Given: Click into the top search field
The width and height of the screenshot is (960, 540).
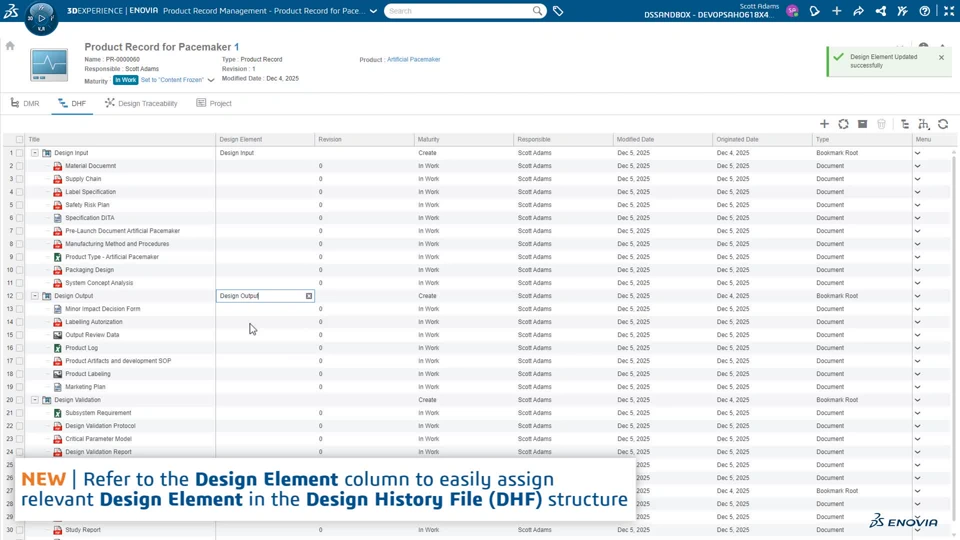Looking at the screenshot, I should pos(459,11).
